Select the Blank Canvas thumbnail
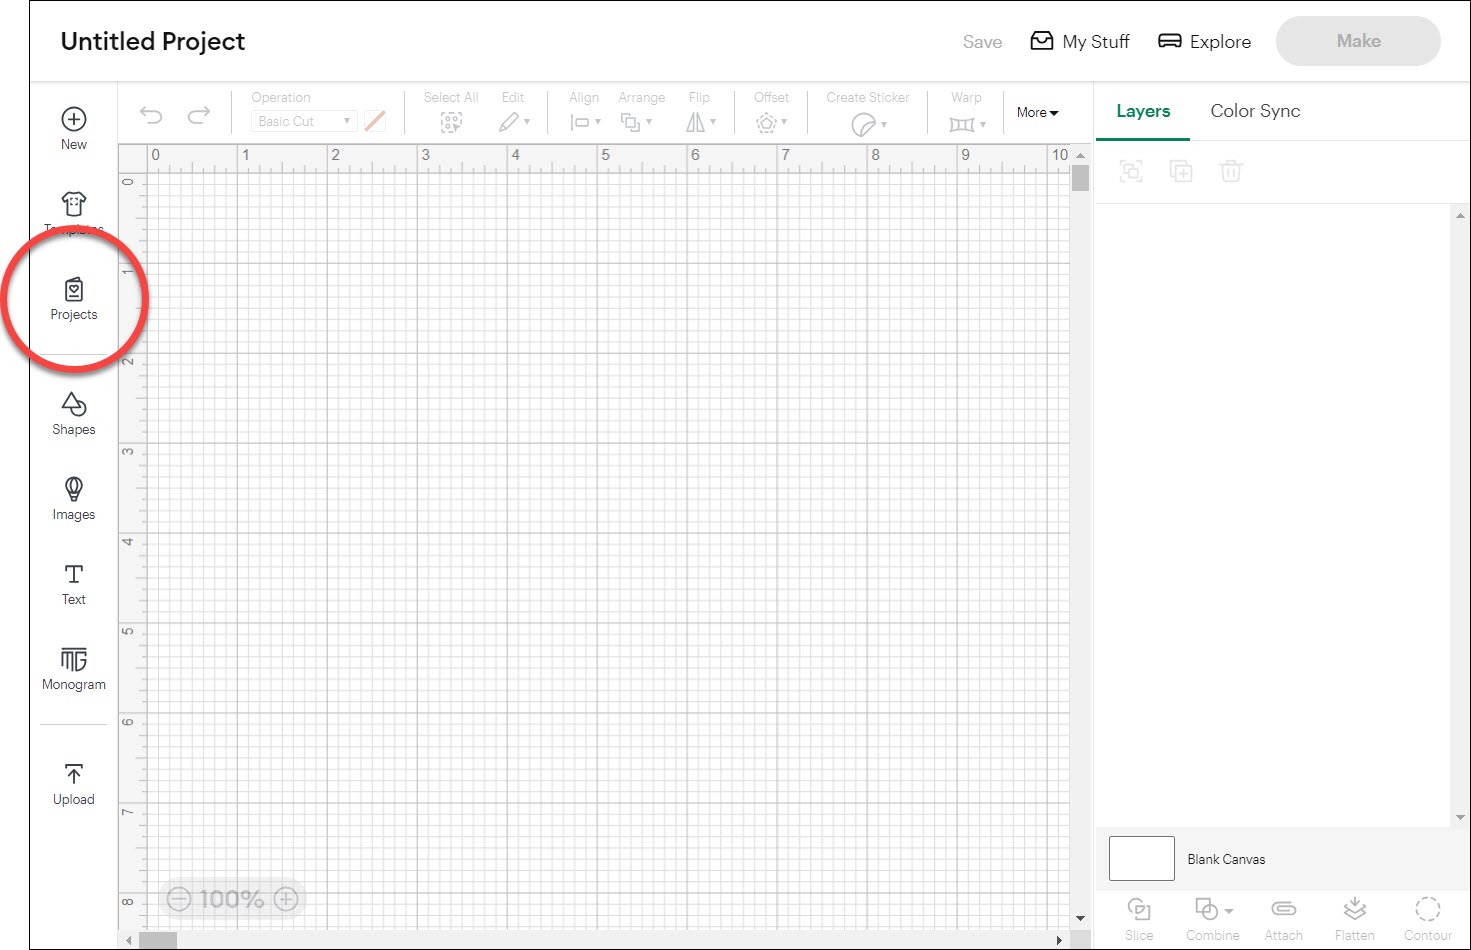The height and width of the screenshot is (950, 1471). (x=1141, y=858)
